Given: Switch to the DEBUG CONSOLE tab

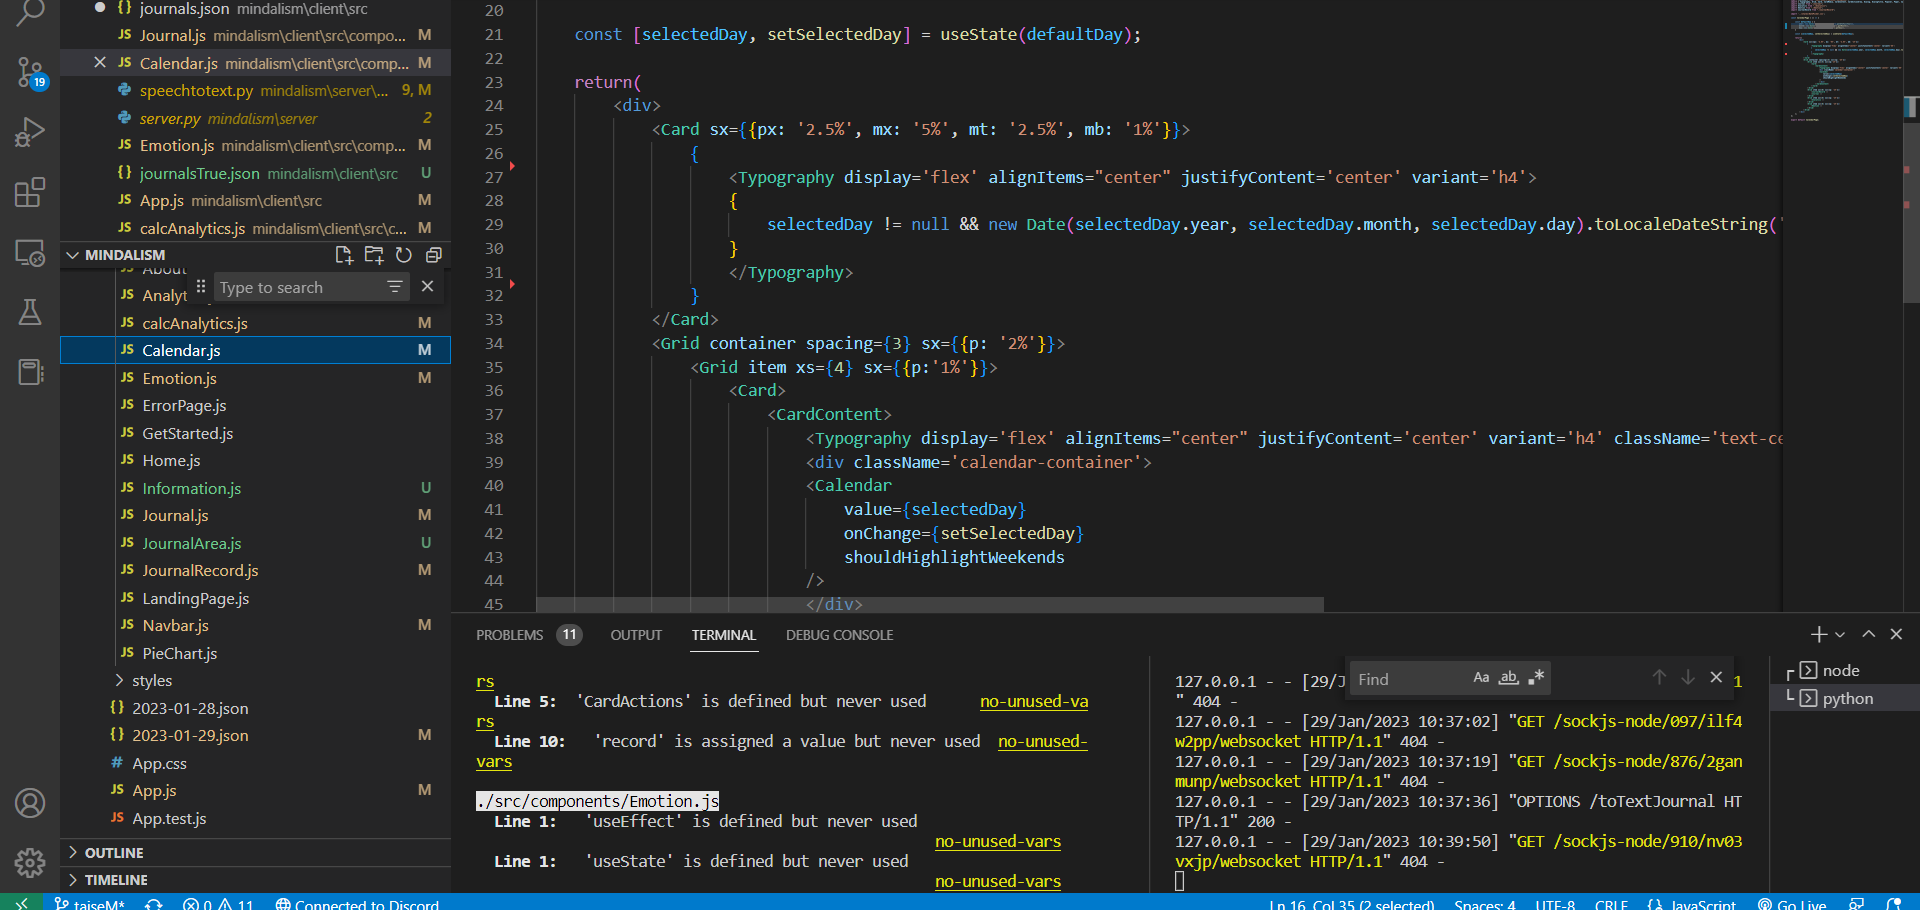Looking at the screenshot, I should [839, 635].
